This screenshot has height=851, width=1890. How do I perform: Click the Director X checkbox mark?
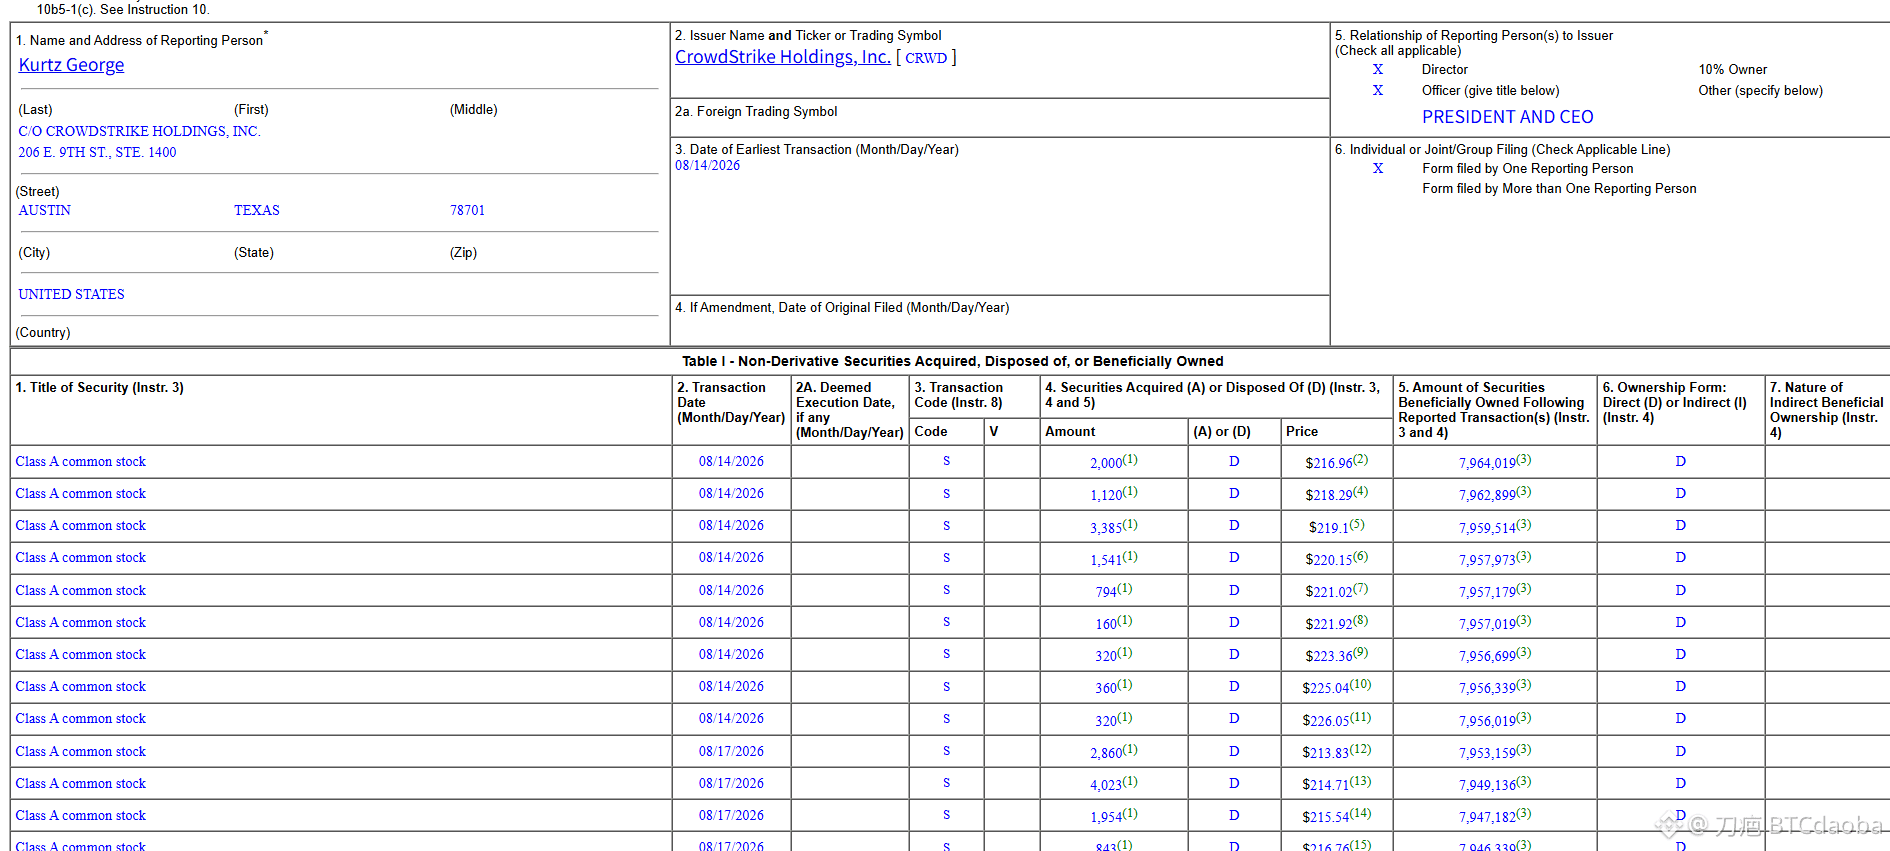click(x=1378, y=69)
